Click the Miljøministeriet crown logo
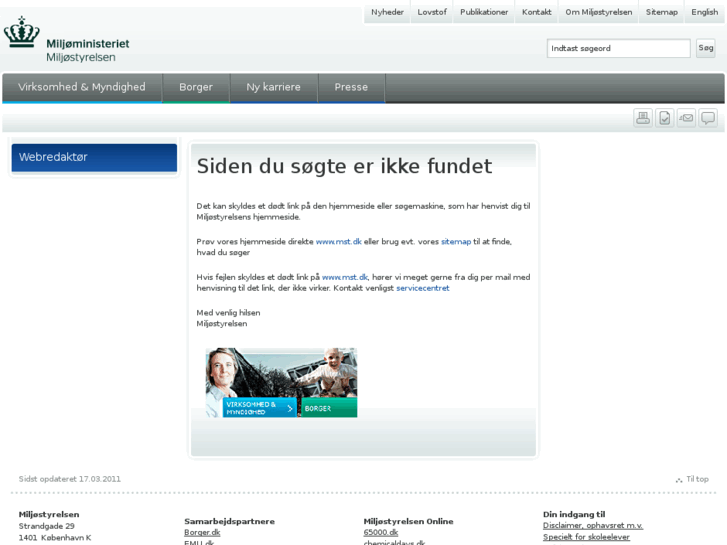Viewport: 727px width, 545px height. coord(21,32)
